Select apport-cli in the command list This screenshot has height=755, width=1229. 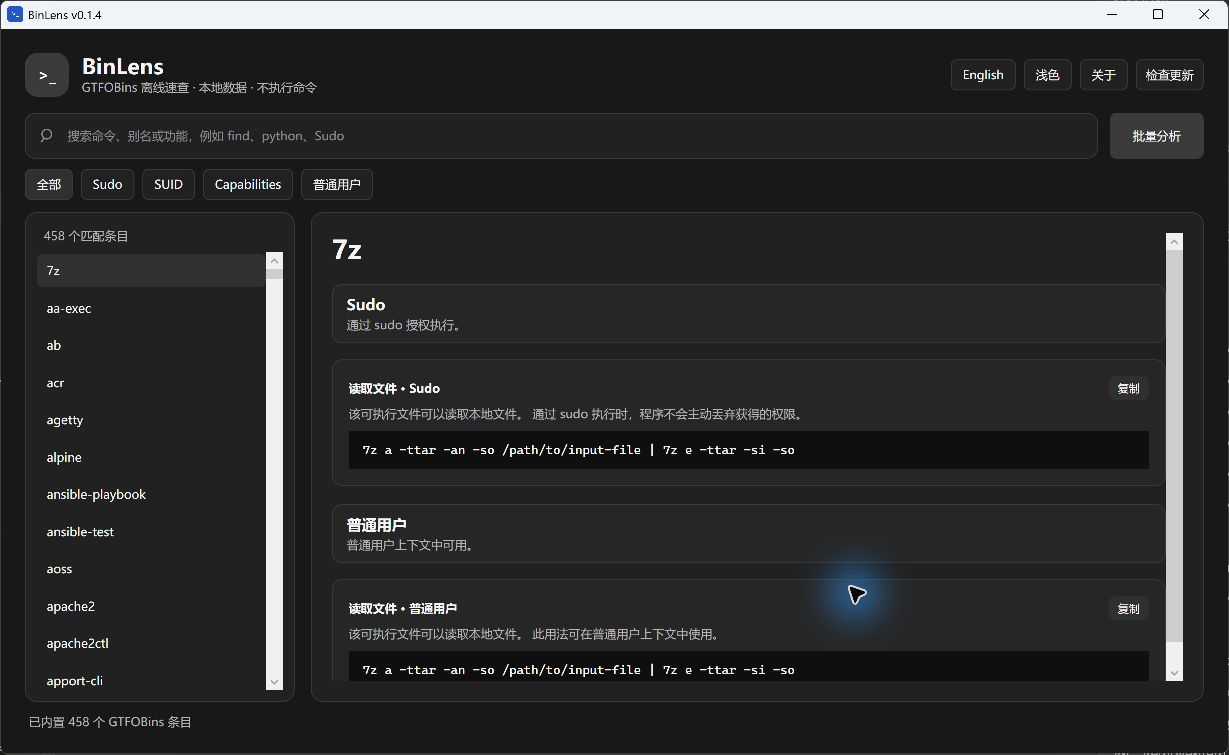point(151,681)
